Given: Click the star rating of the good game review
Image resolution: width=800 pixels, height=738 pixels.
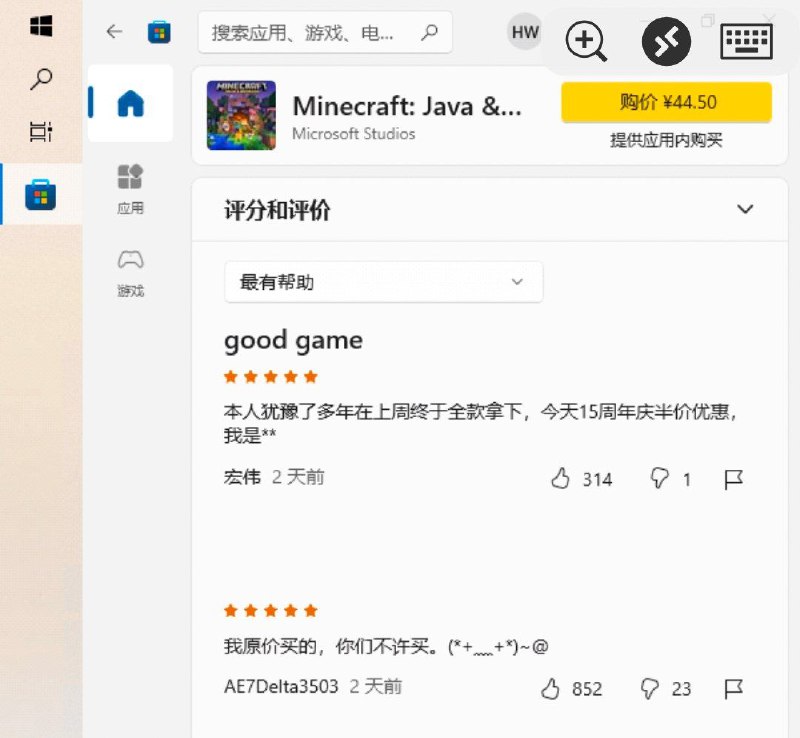Looking at the screenshot, I should (x=270, y=377).
